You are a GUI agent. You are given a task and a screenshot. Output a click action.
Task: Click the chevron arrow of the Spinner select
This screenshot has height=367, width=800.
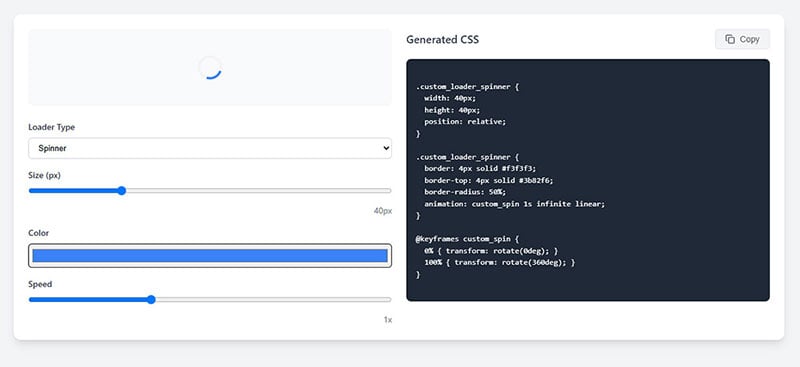point(385,149)
